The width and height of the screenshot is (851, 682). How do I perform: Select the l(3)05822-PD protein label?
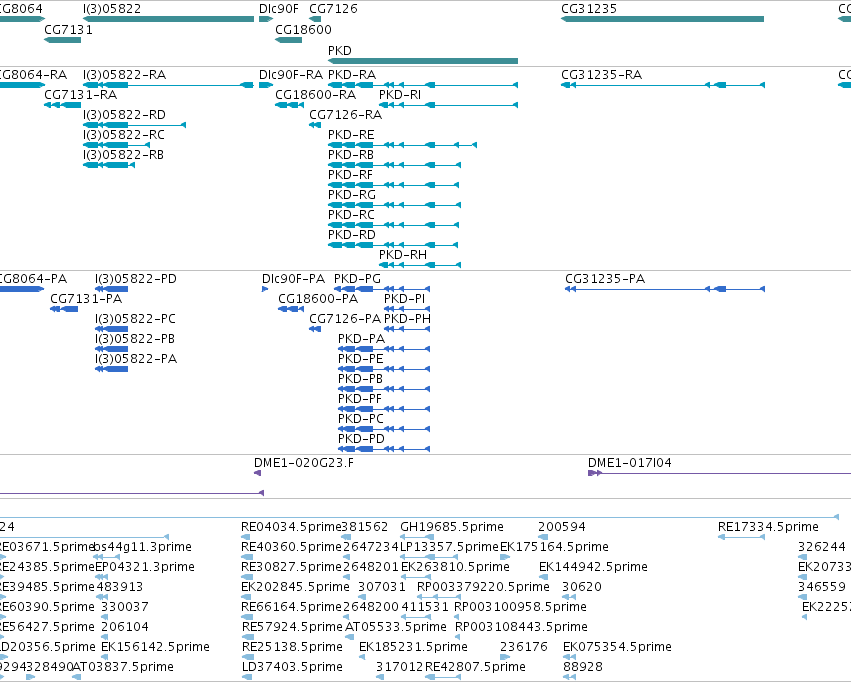[136, 278]
